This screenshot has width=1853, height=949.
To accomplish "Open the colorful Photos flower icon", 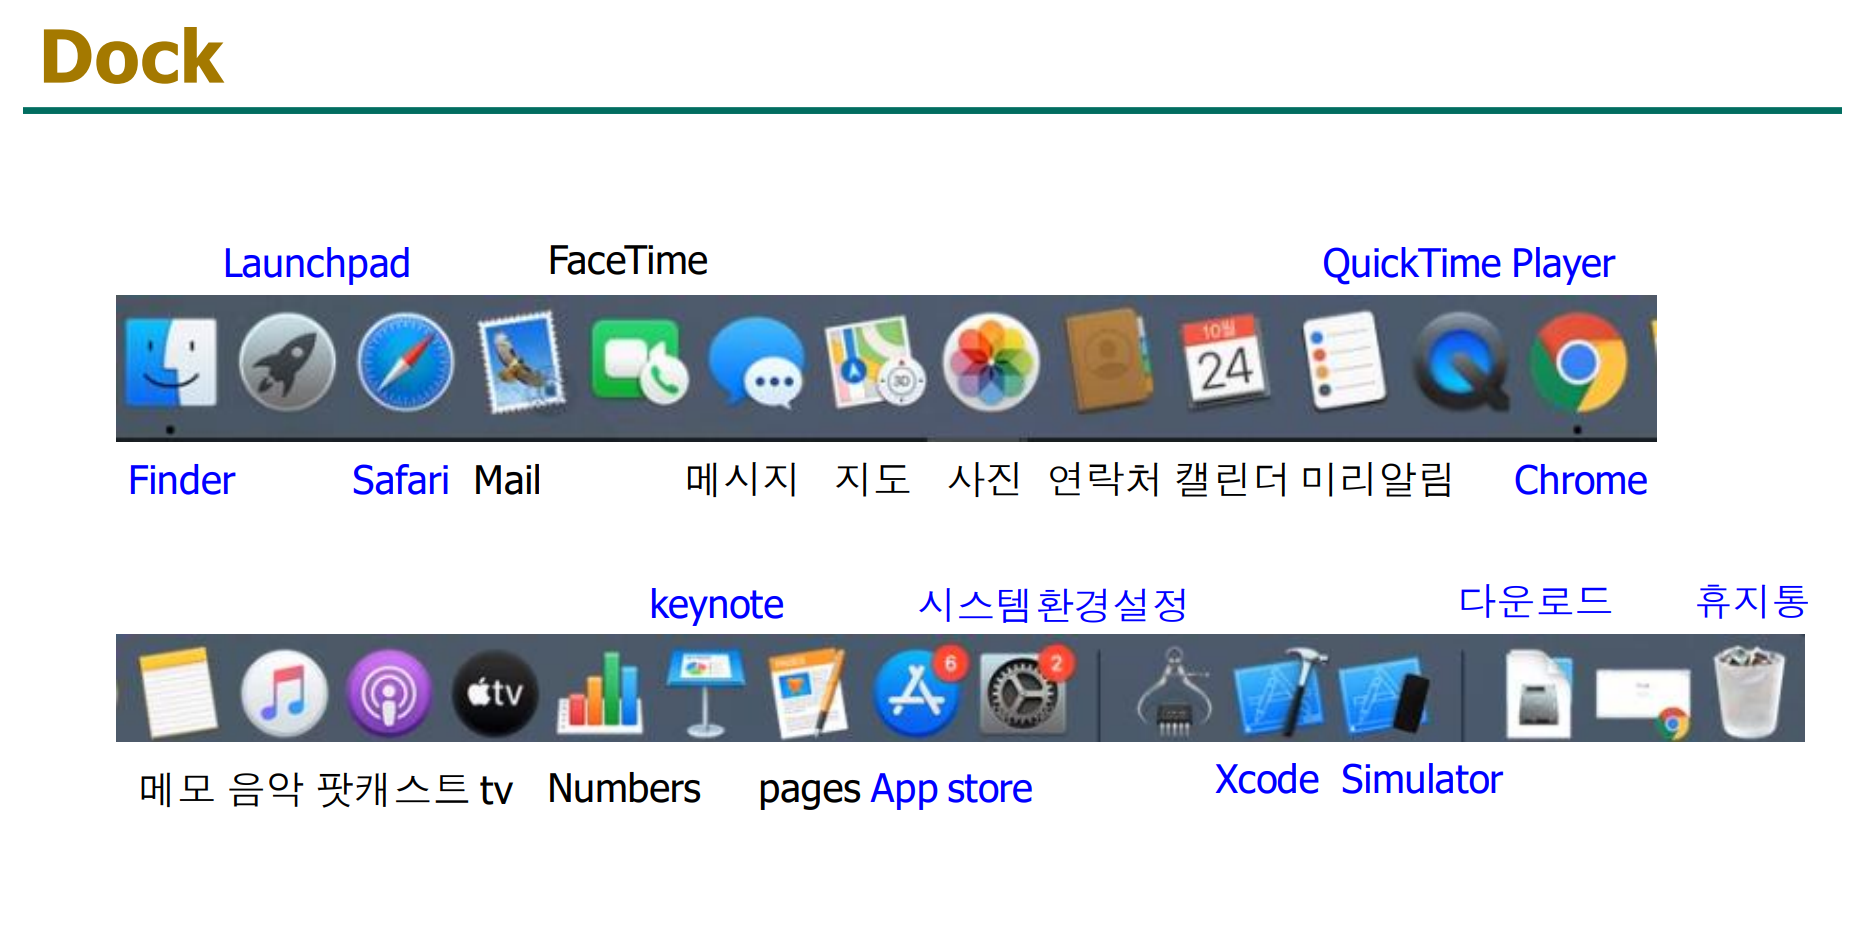I will (x=991, y=362).
